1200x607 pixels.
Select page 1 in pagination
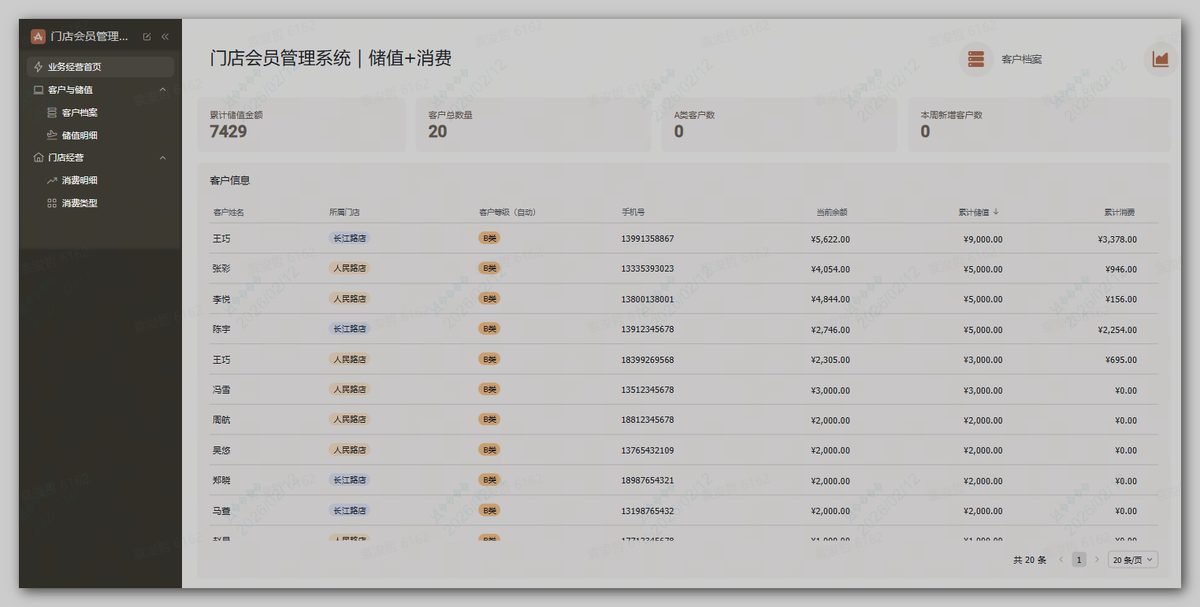(1079, 560)
